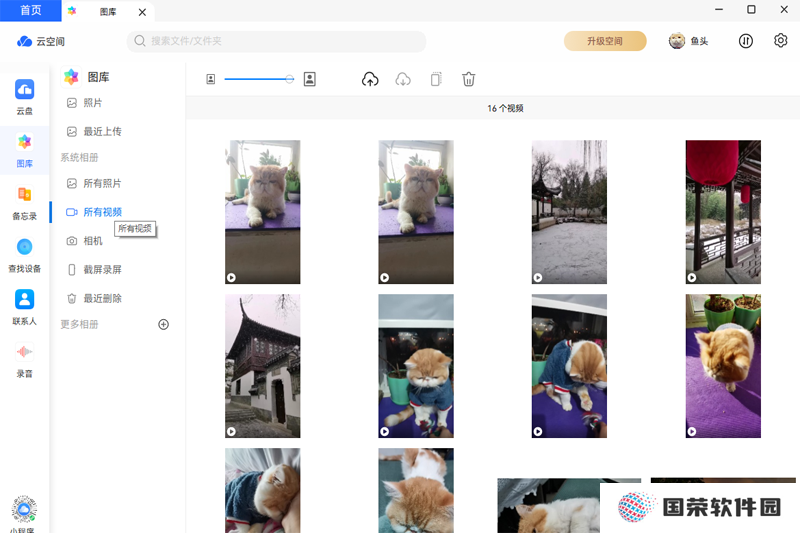Viewport: 800px width, 533px height.
Task: Click the 图库 panel heading
Action: [98, 77]
